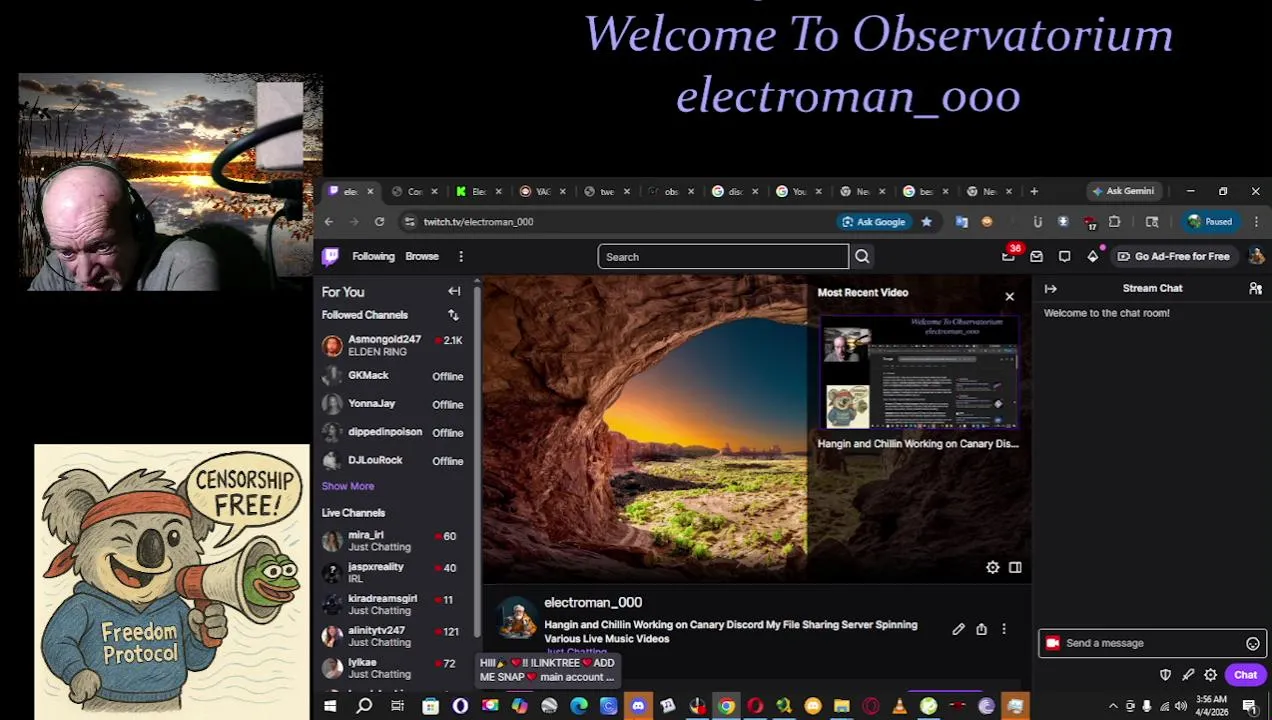Open YonnaJay channel in sidebar
Image resolution: width=1272 pixels, height=720 pixels.
(x=393, y=404)
